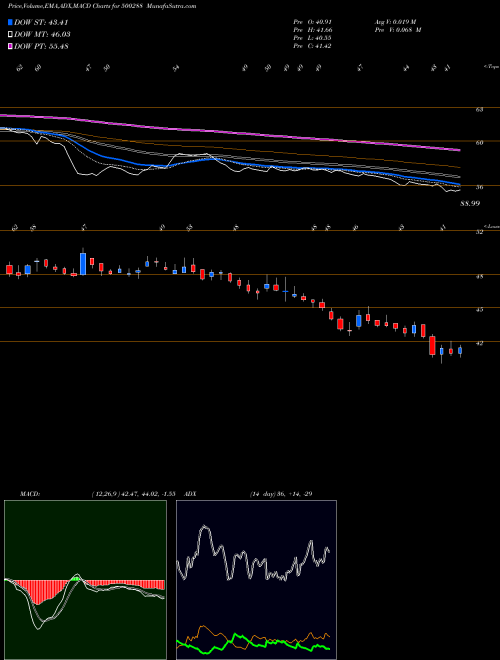Click the MACD (12,26,9) parameter values
The image size is (500, 660).
point(133,494)
